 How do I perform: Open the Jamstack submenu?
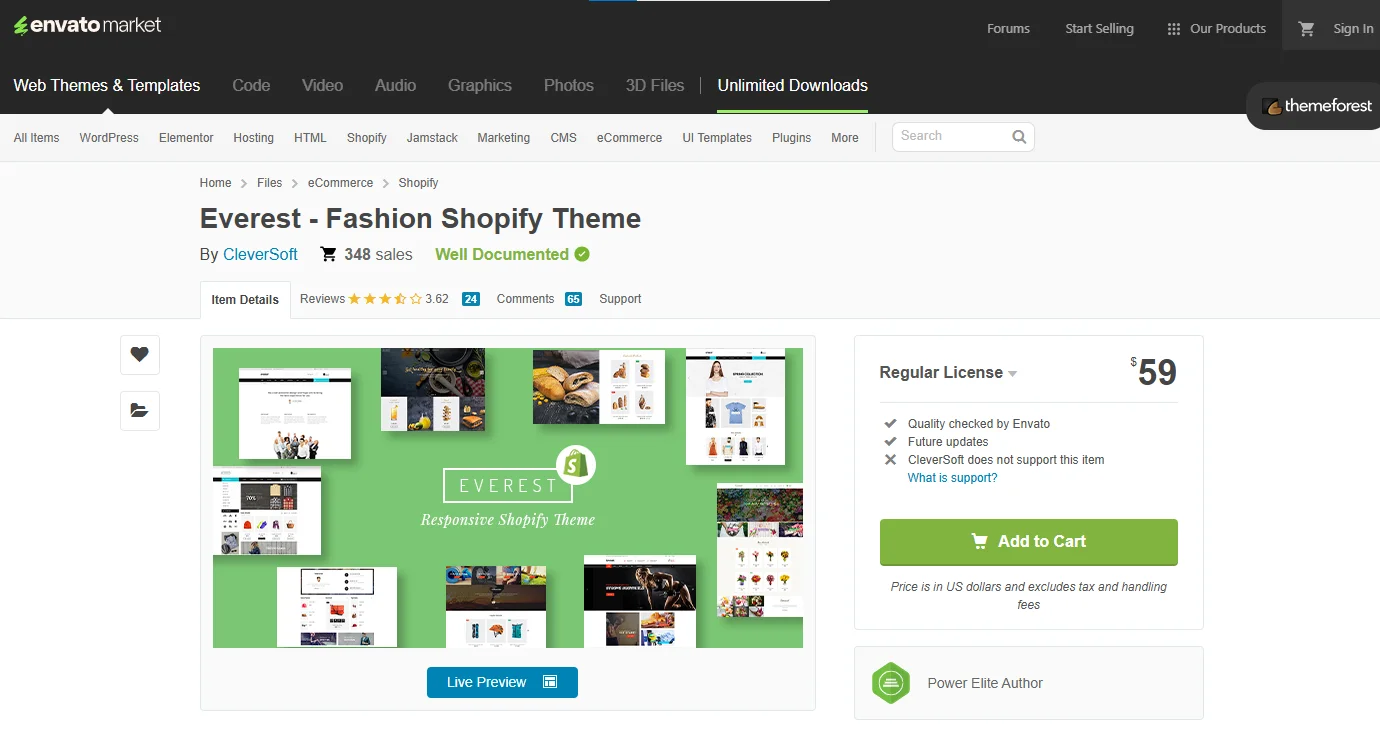point(432,138)
